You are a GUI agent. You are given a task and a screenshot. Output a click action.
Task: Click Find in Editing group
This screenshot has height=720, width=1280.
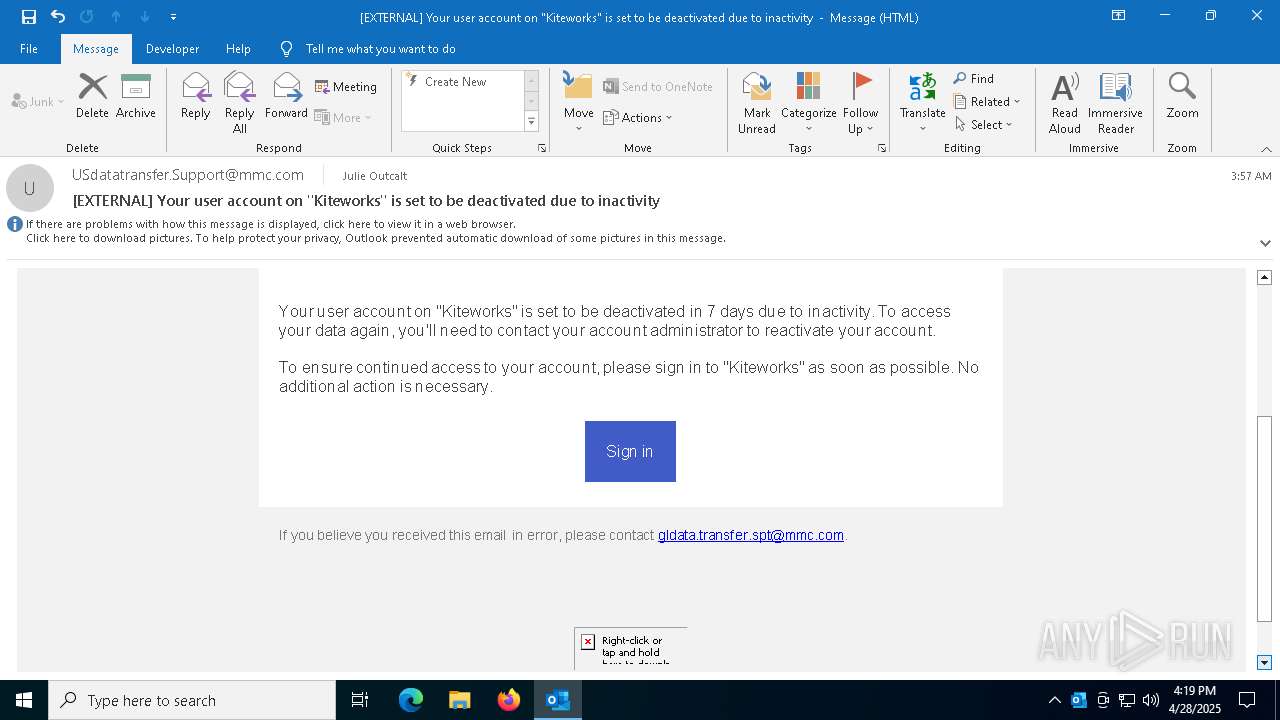coord(974,78)
